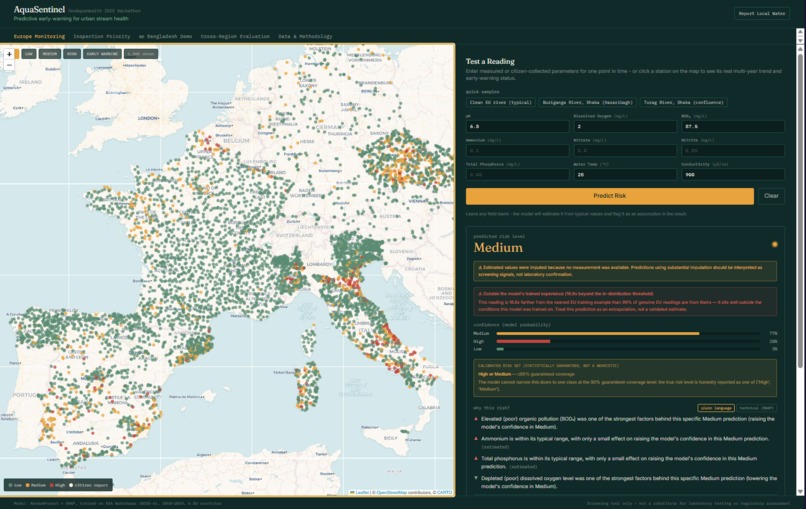
Task: Click the LONDON label on the map
Action: click(x=148, y=118)
